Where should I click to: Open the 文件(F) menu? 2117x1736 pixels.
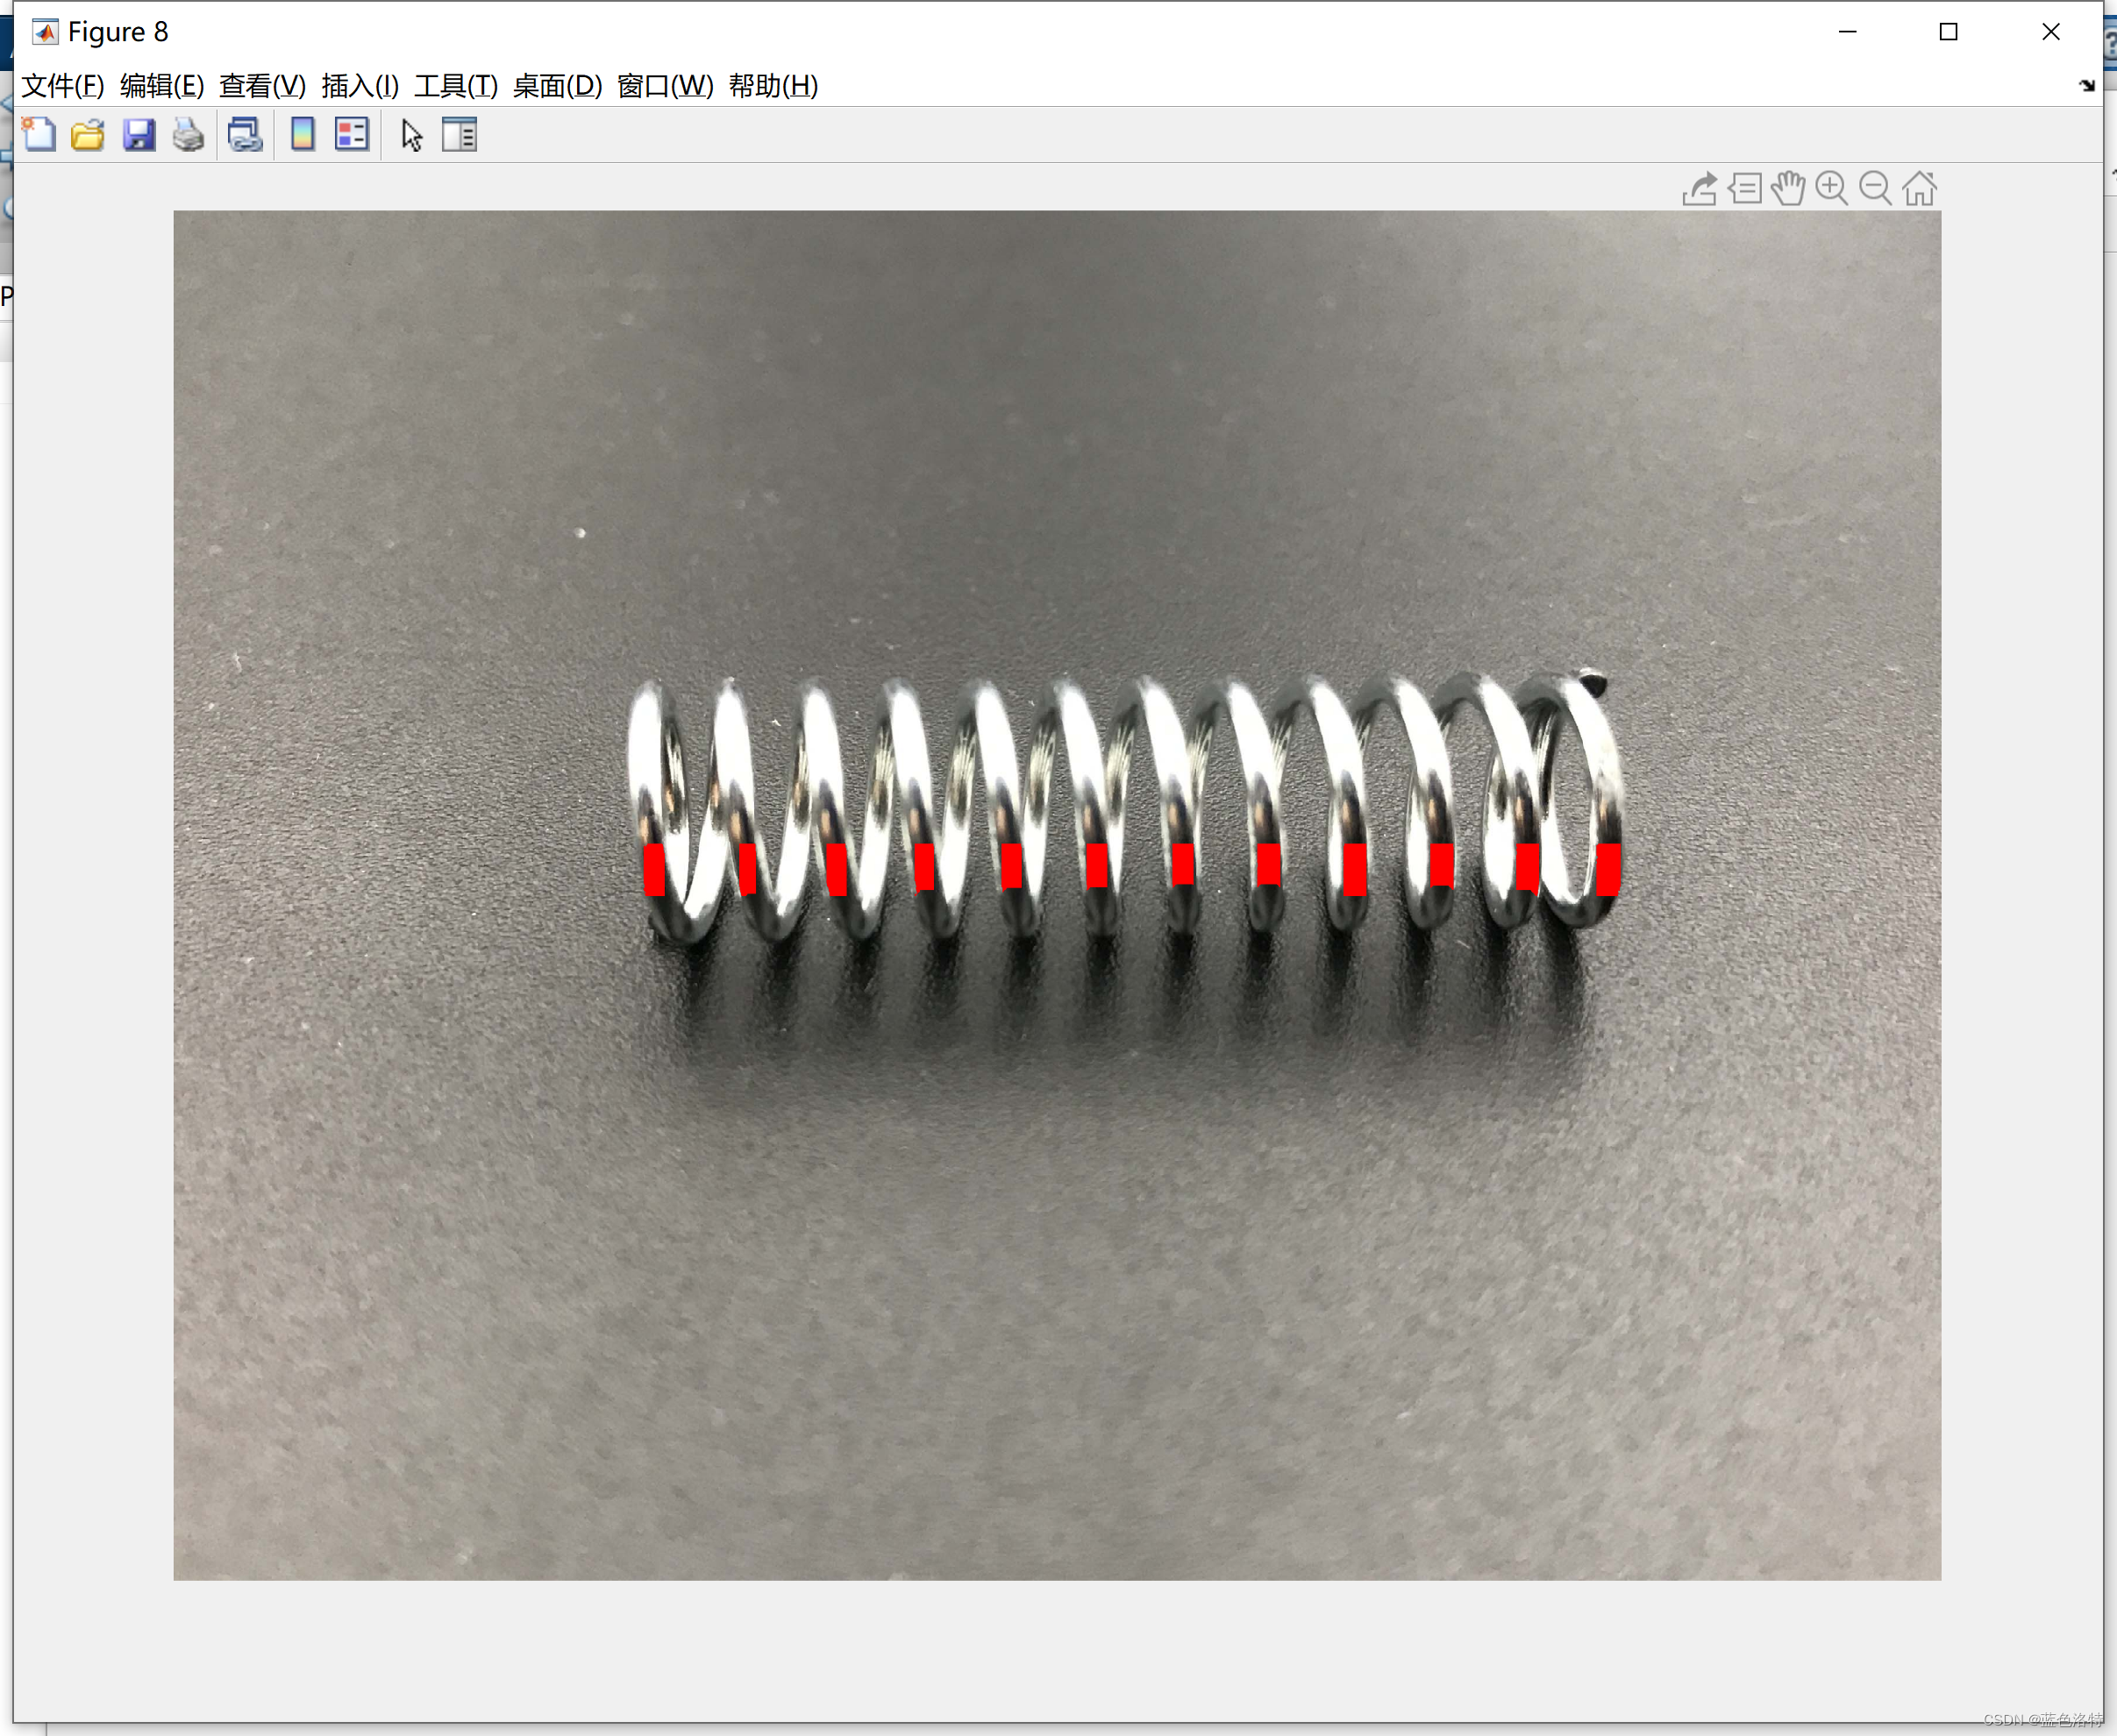(63, 86)
